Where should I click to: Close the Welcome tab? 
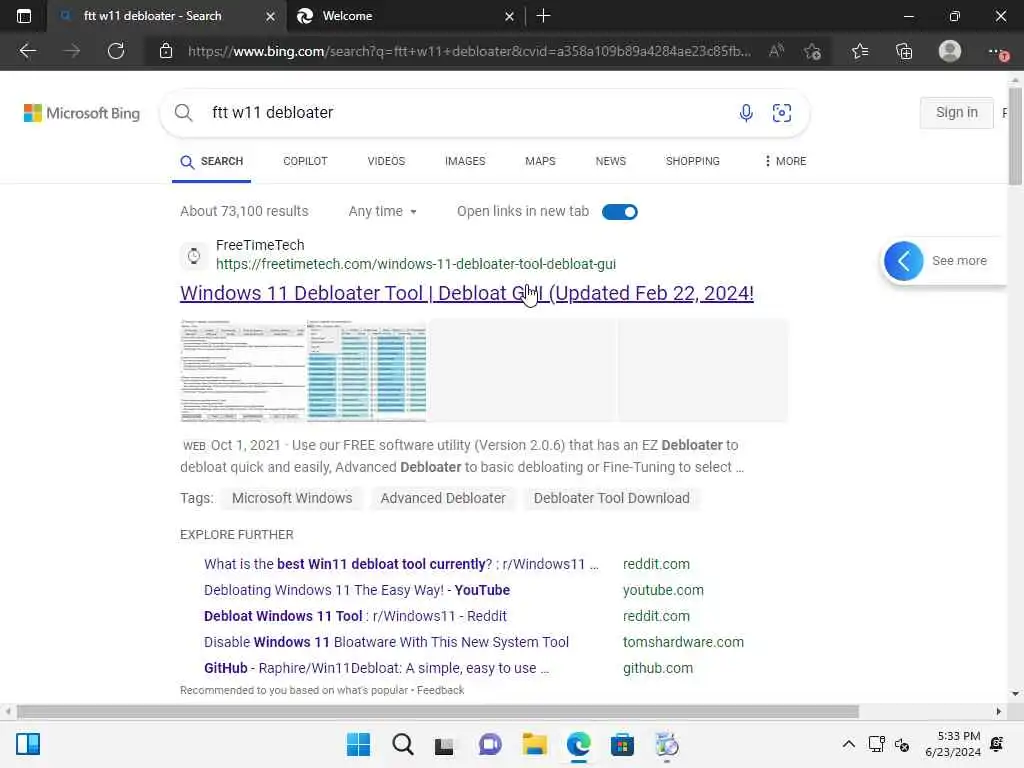point(509,16)
